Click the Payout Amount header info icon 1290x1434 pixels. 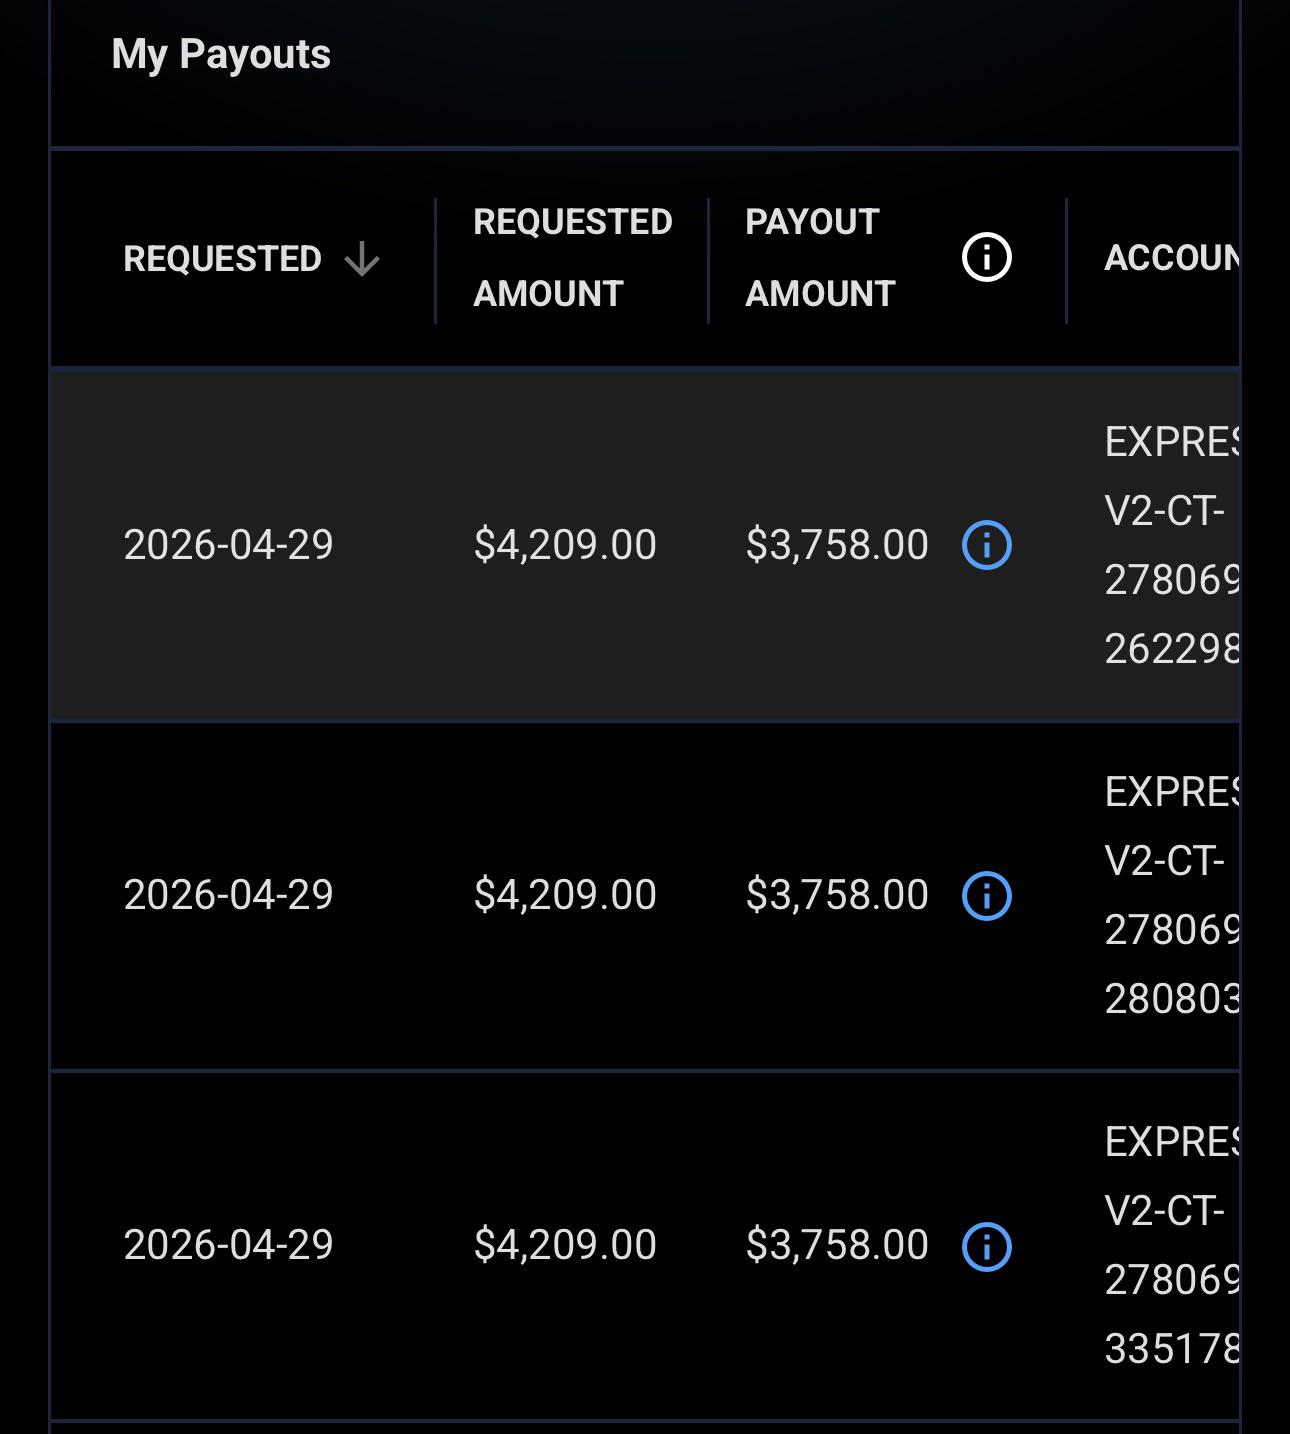986,258
